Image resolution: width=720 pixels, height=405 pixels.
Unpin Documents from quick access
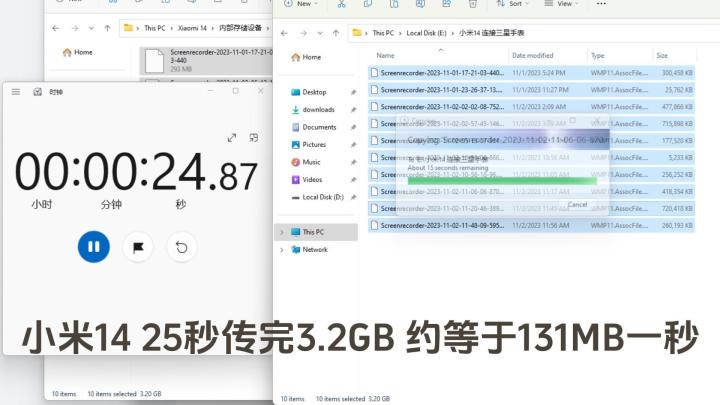pyautogui.click(x=353, y=127)
